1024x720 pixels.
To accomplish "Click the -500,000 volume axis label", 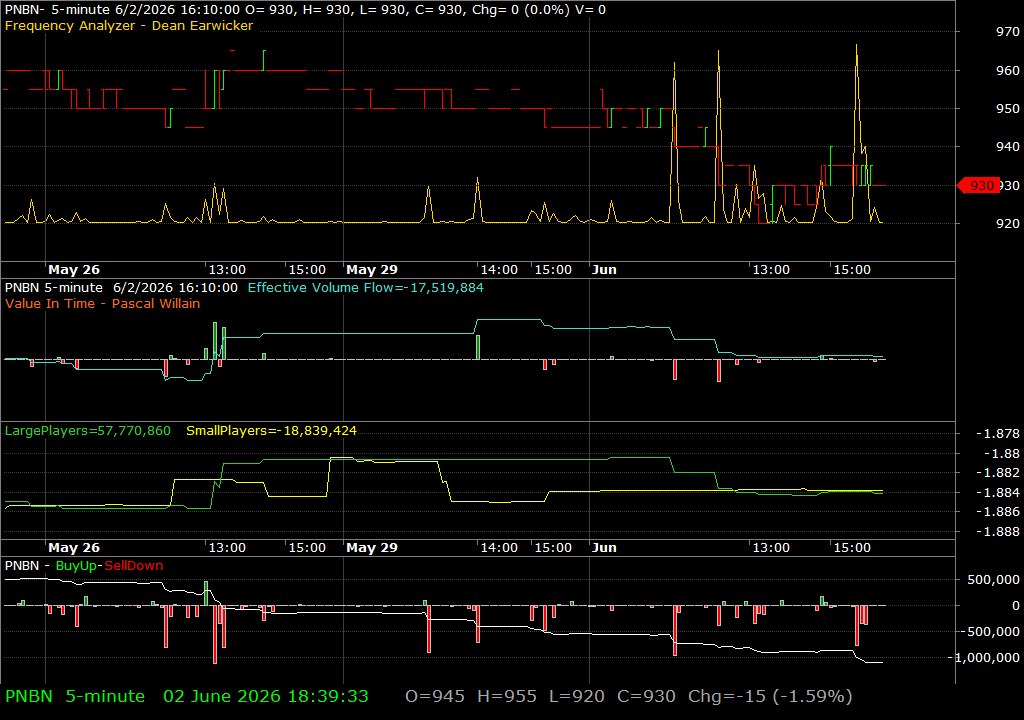I will pyautogui.click(x=989, y=632).
